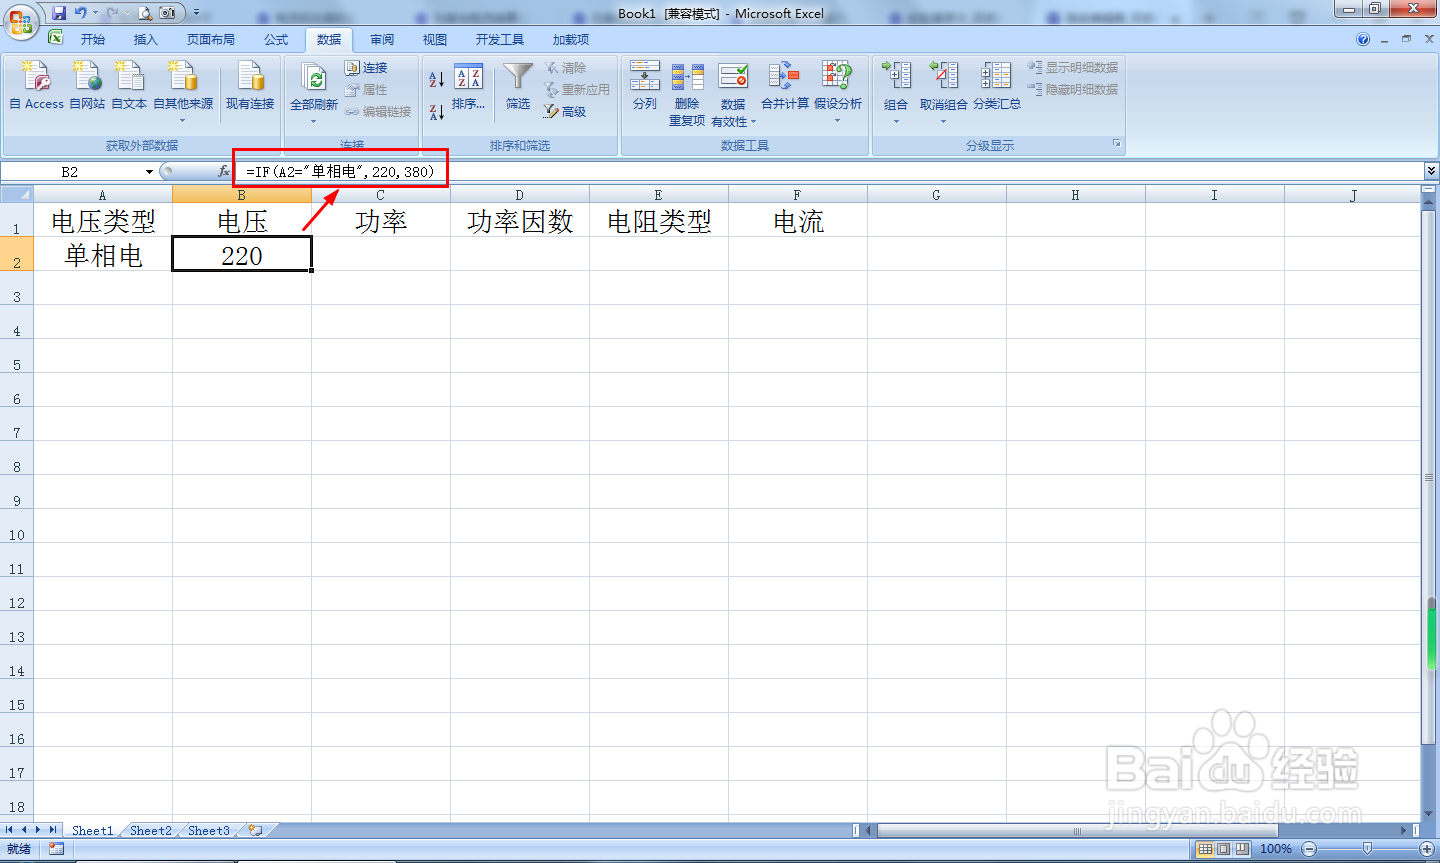Screen dimensions: 1440x863
Task: Click the macro record icon in status bar
Action: coord(56,849)
